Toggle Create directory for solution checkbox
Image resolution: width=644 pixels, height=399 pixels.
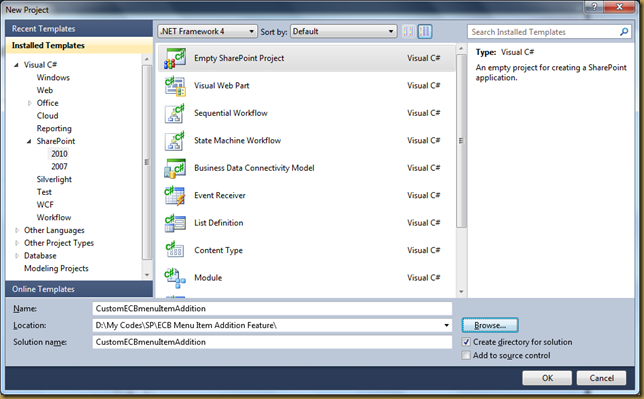(466, 342)
